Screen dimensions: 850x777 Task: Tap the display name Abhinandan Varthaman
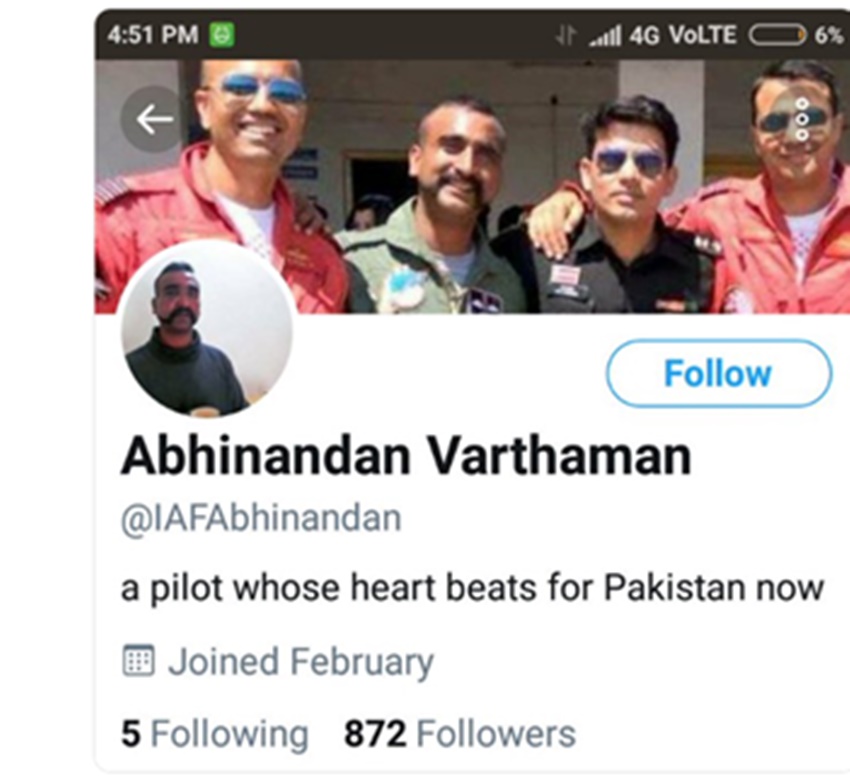(405, 457)
